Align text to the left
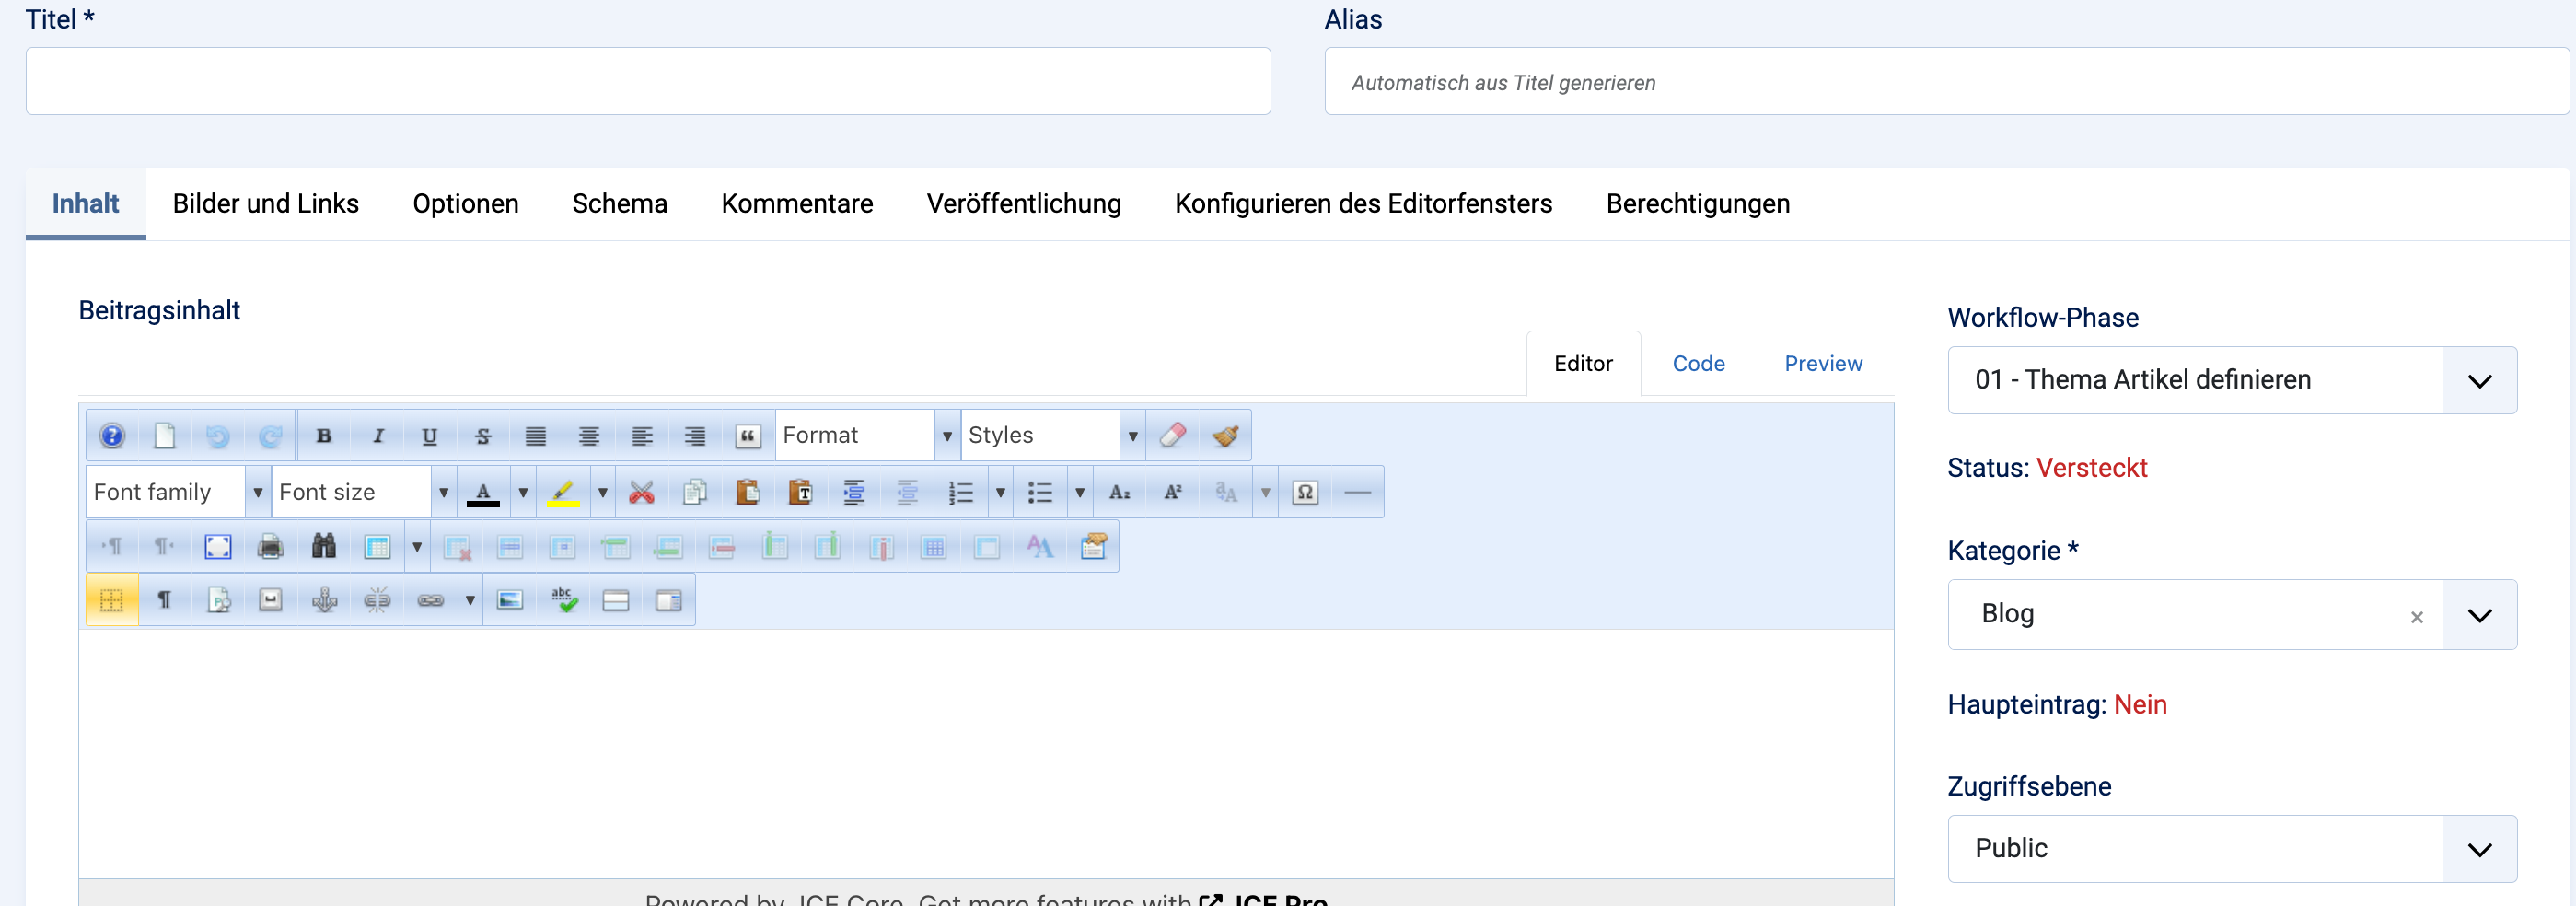The height and width of the screenshot is (906, 2576). pyautogui.click(x=642, y=435)
